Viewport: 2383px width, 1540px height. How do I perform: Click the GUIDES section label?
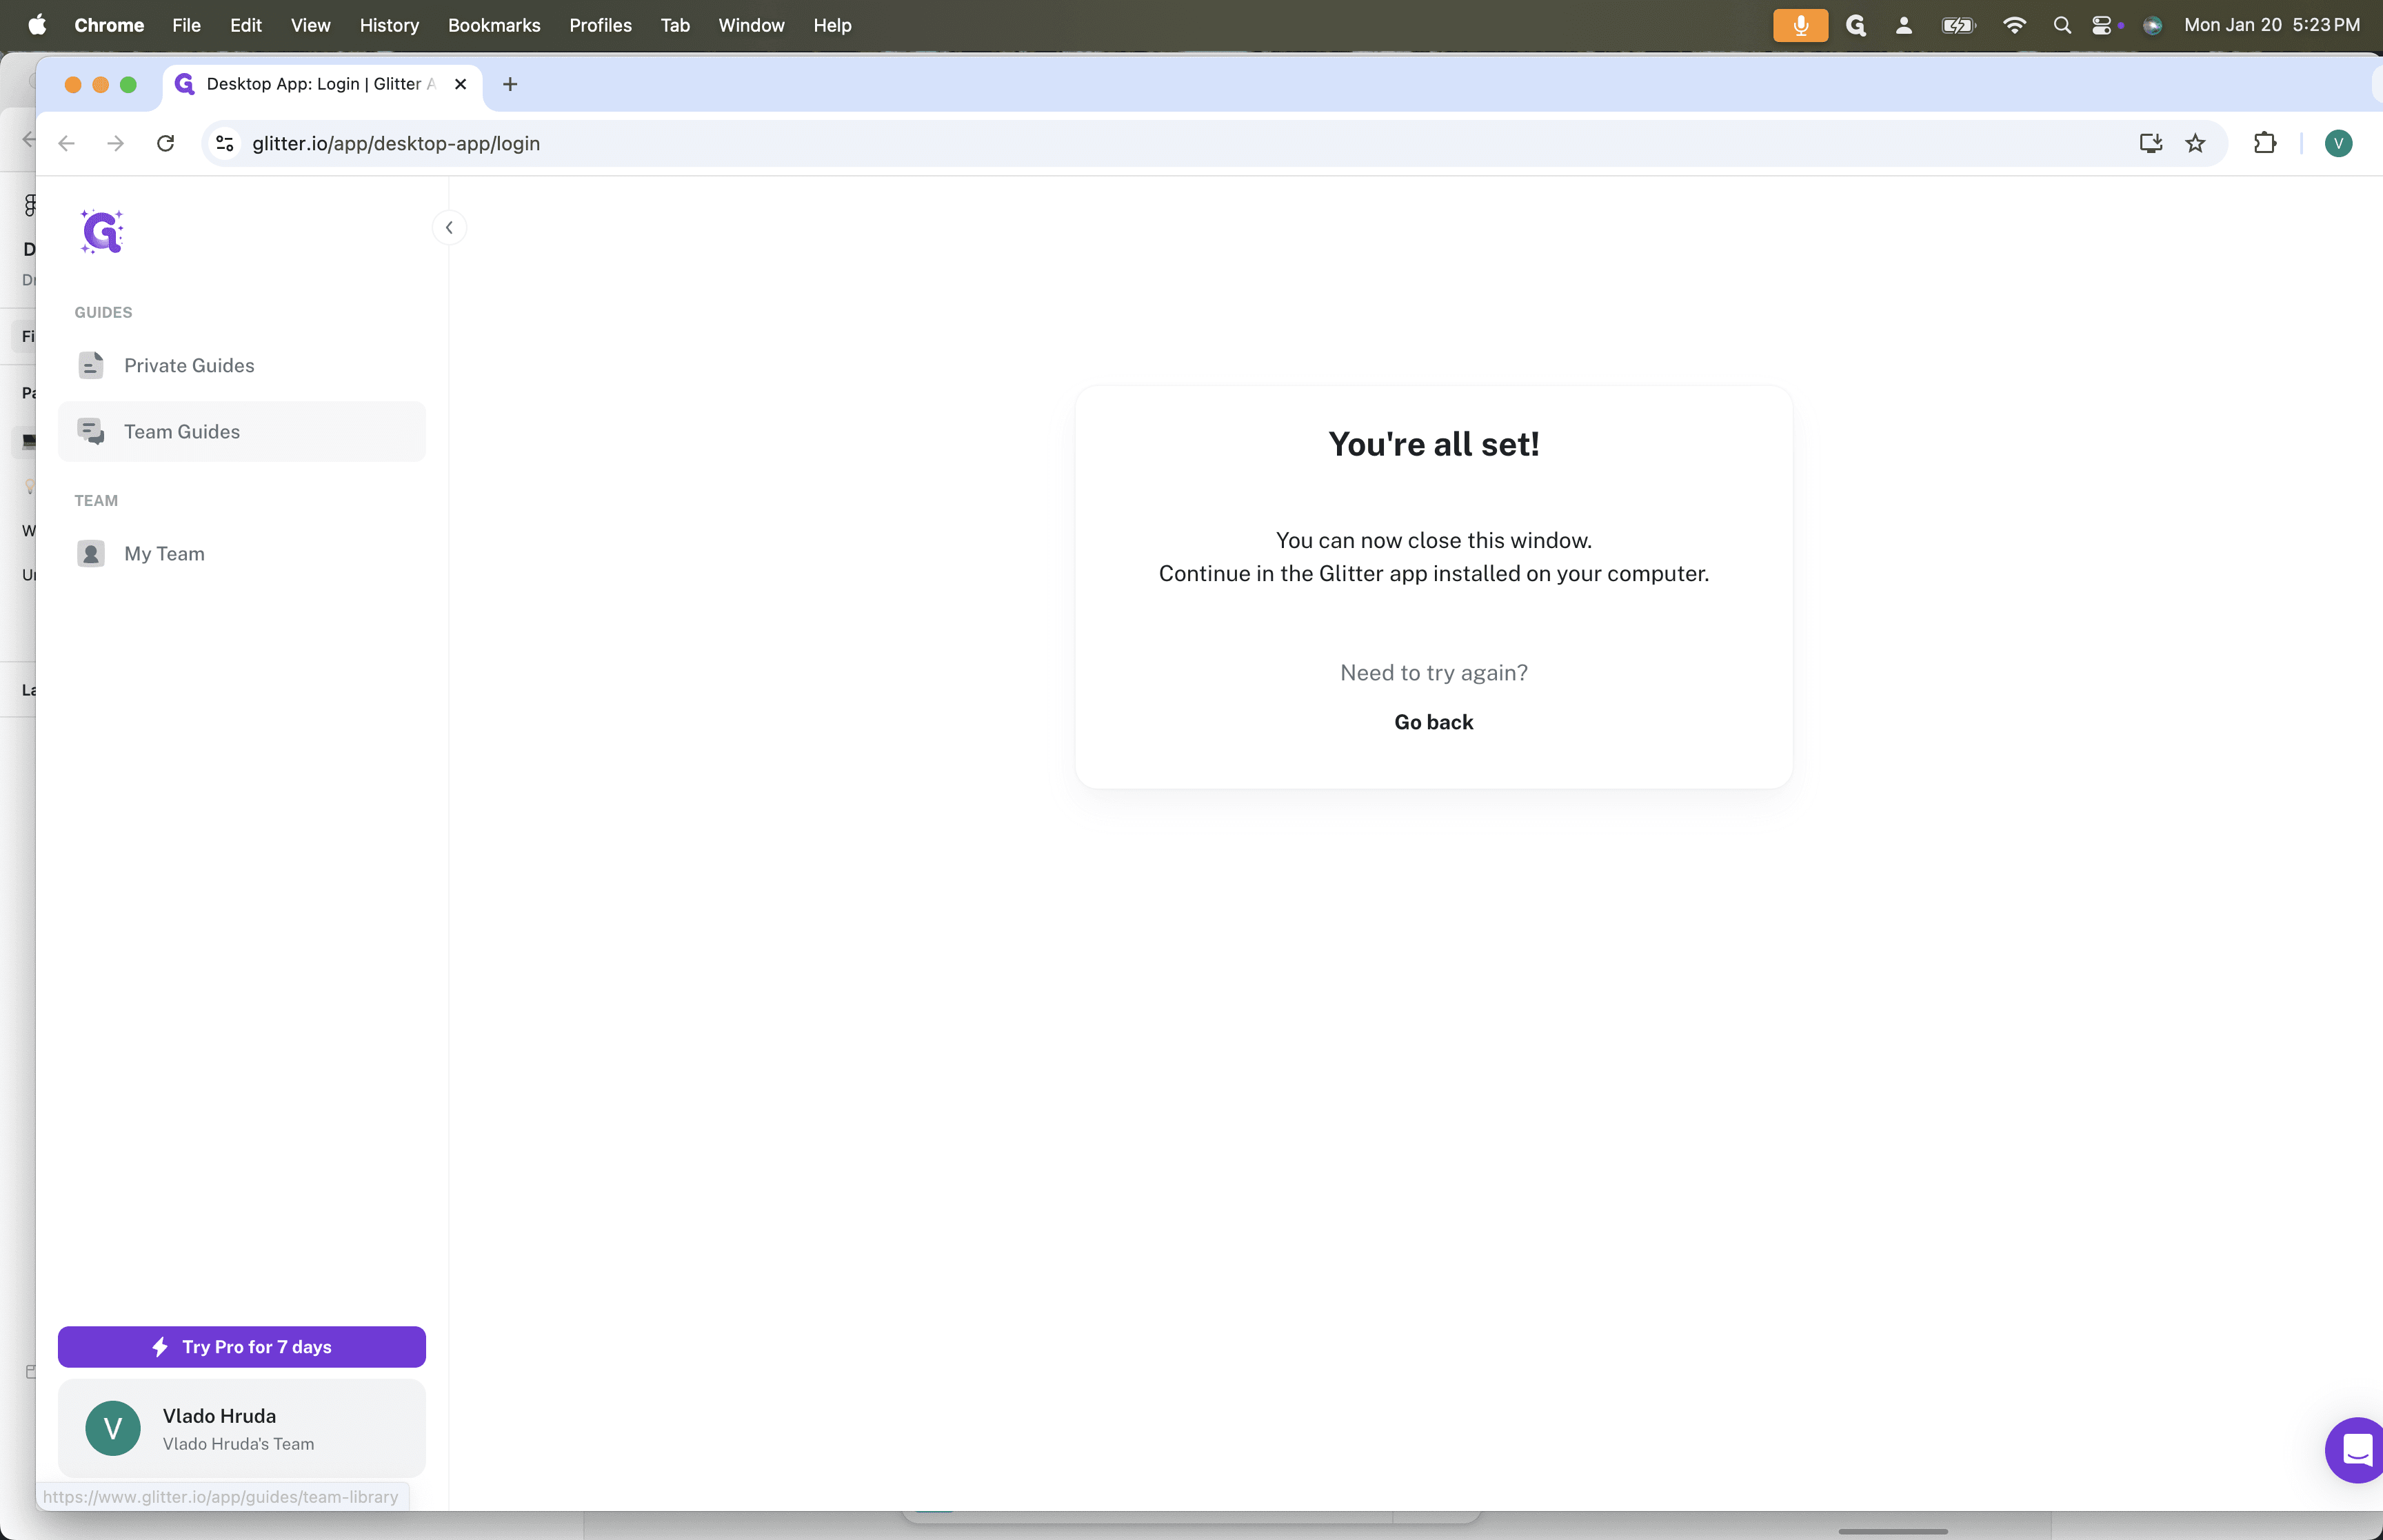(x=103, y=312)
